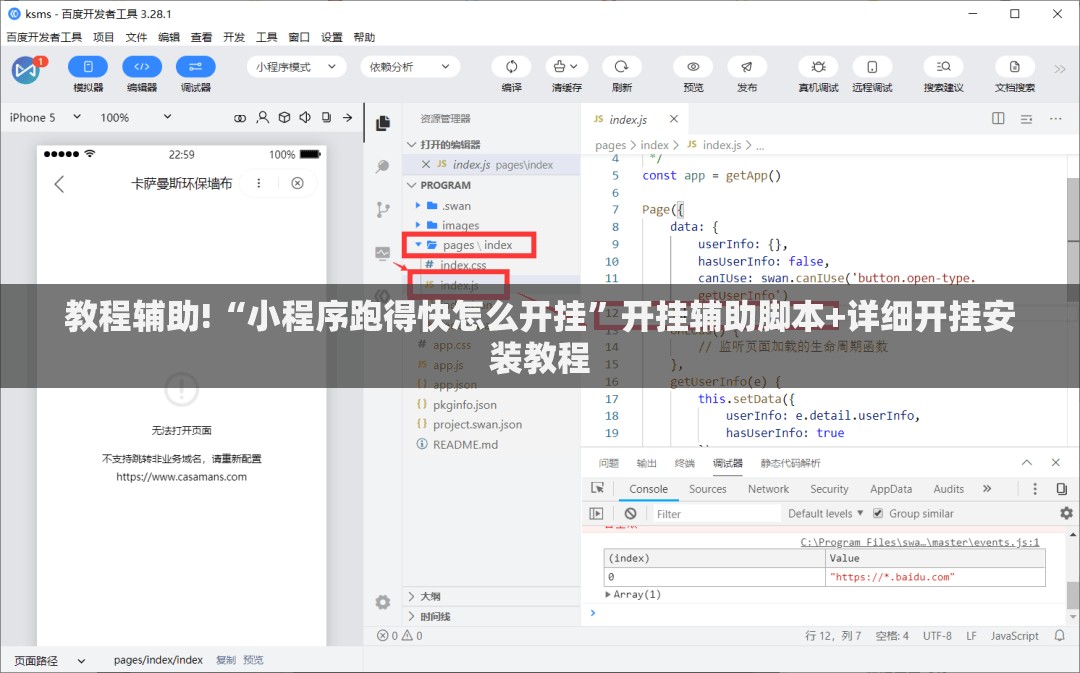Switch to the 终端 terminal panel tab
This screenshot has width=1080, height=673.
pyautogui.click(x=684, y=464)
